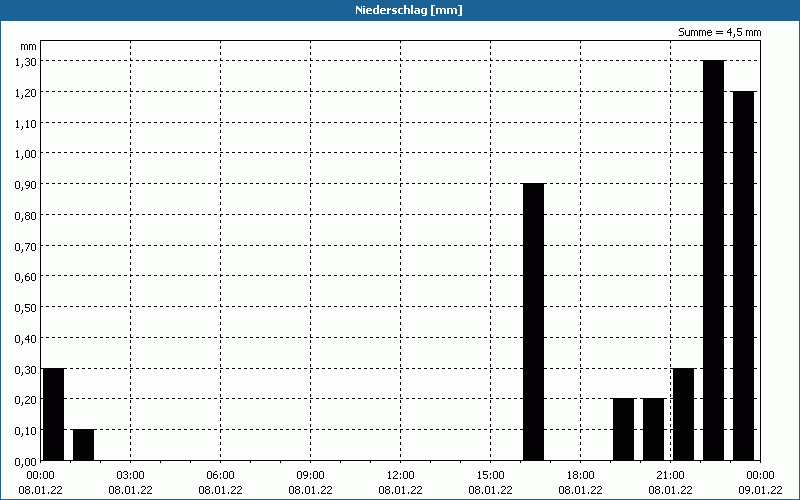This screenshot has height=500, width=800.
Task: Click the "12:00" time axis label
Action: [401, 476]
